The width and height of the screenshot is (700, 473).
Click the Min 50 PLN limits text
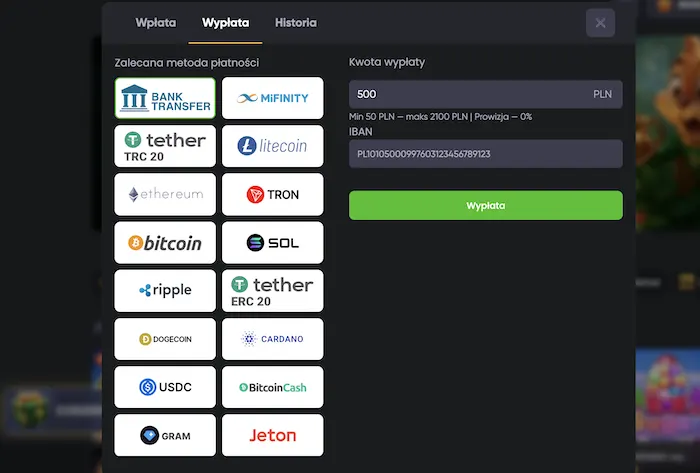[441, 117]
